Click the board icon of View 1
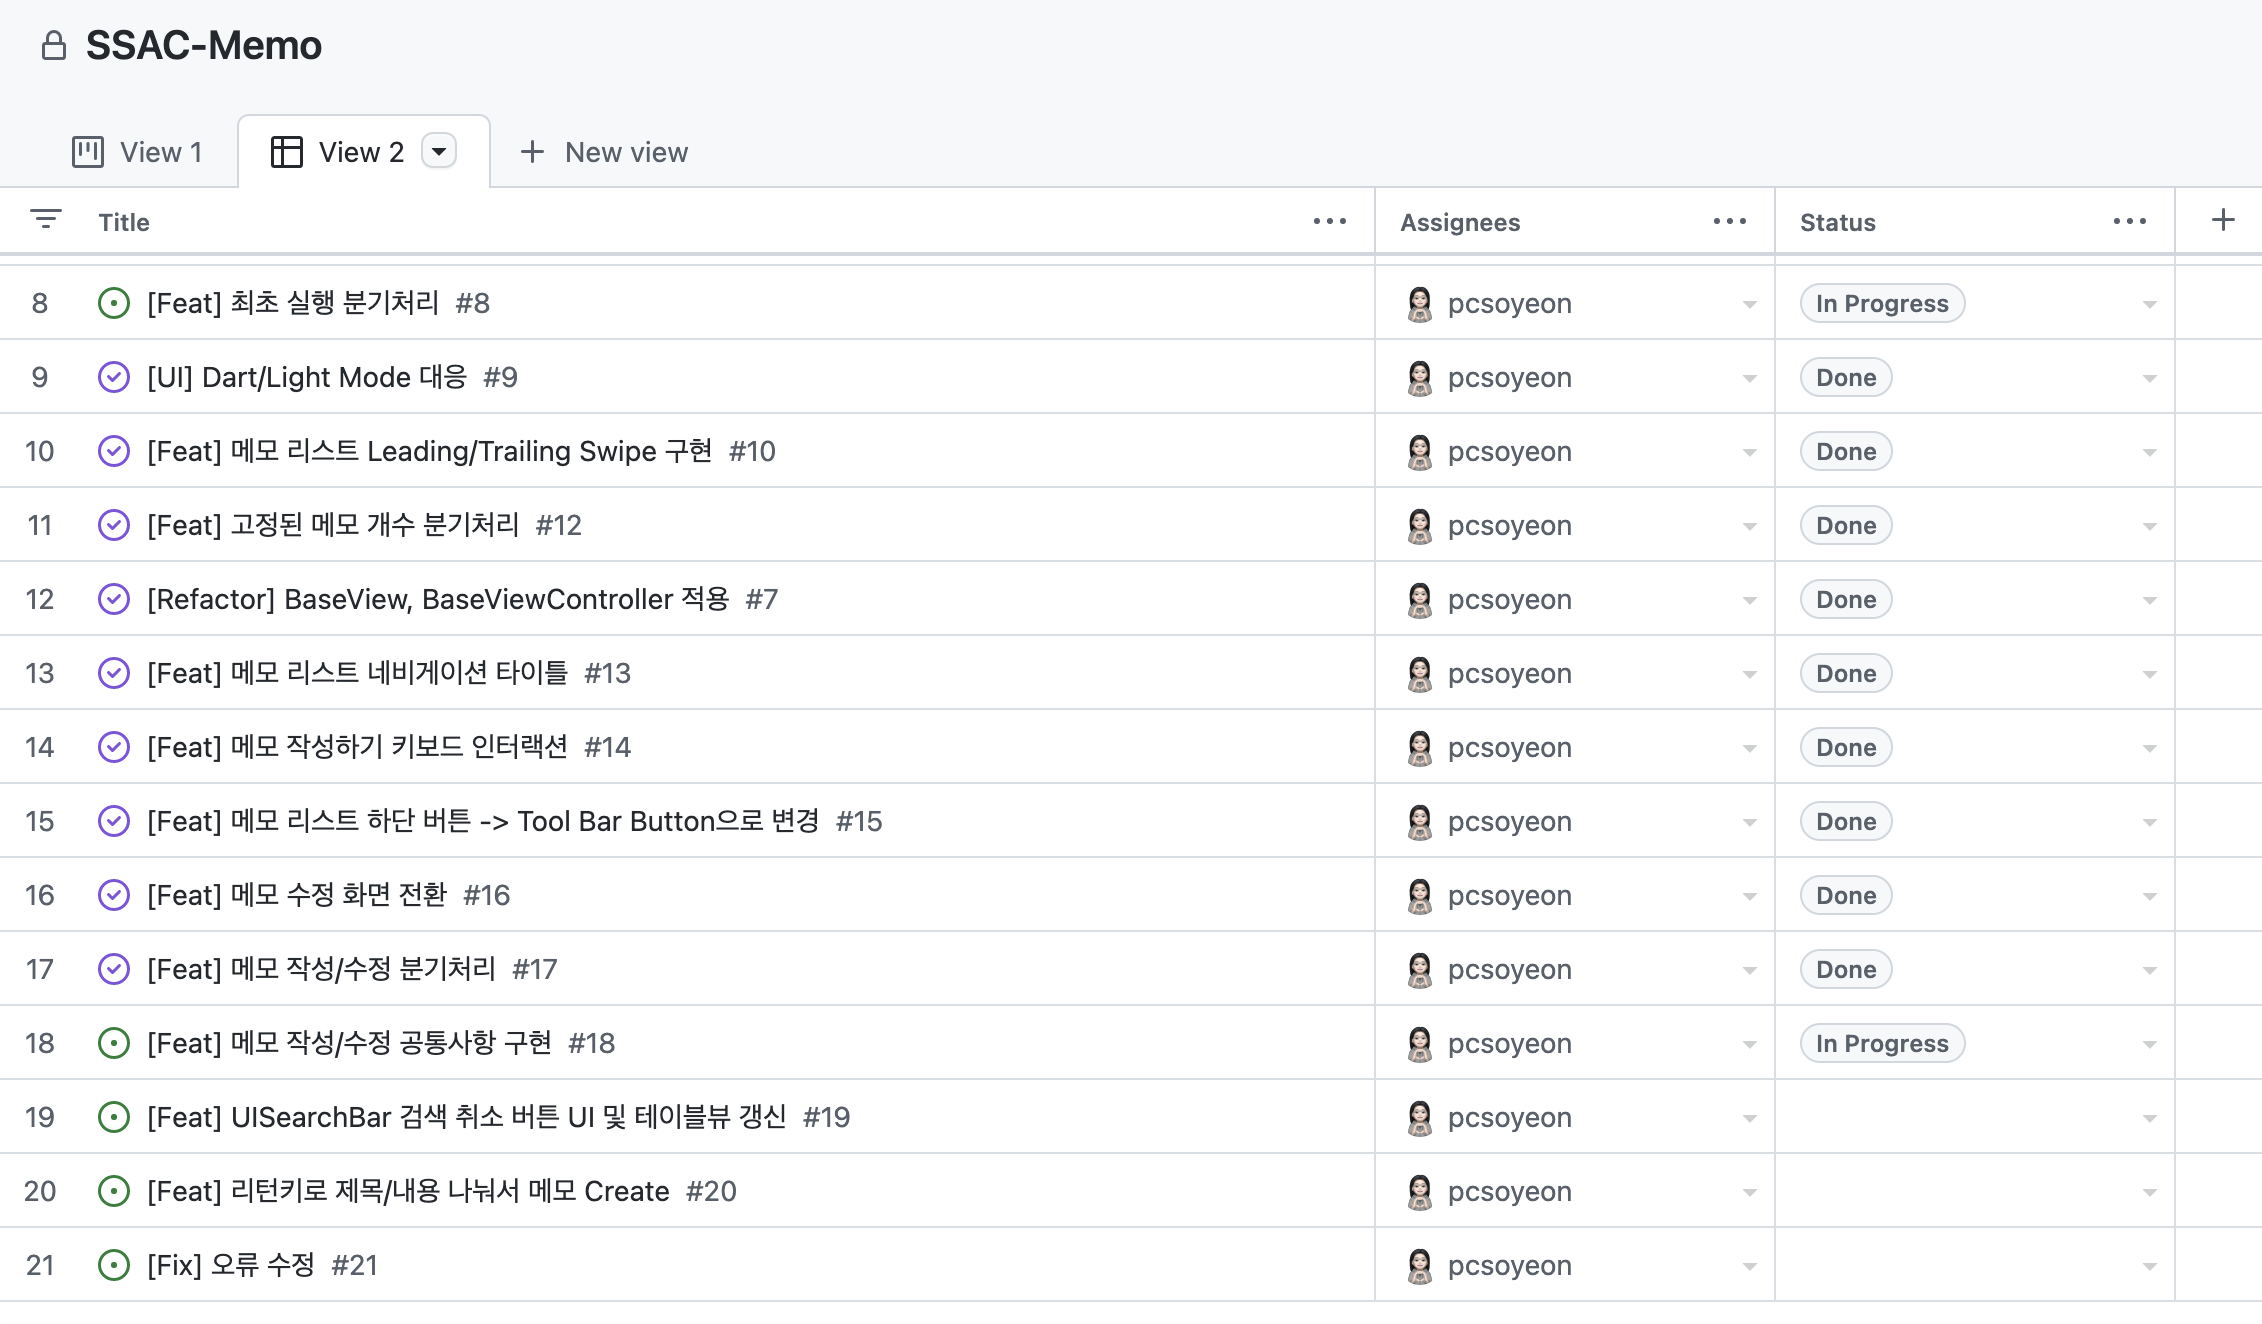Screen dimensions: 2262x1324 pyautogui.click(x=88, y=152)
